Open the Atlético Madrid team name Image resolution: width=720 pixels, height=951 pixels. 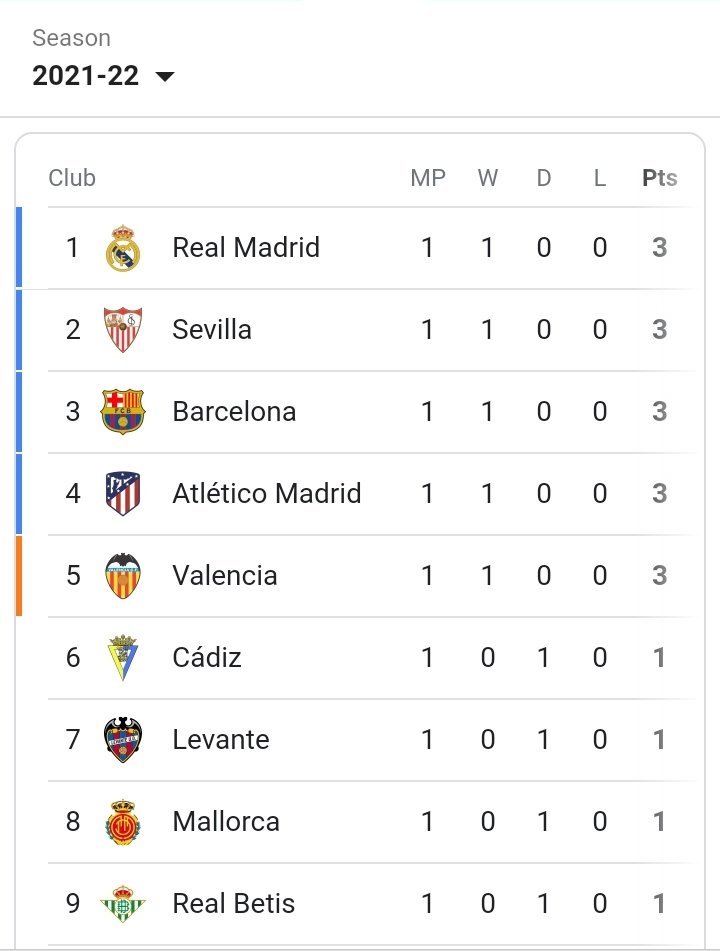[x=267, y=493]
